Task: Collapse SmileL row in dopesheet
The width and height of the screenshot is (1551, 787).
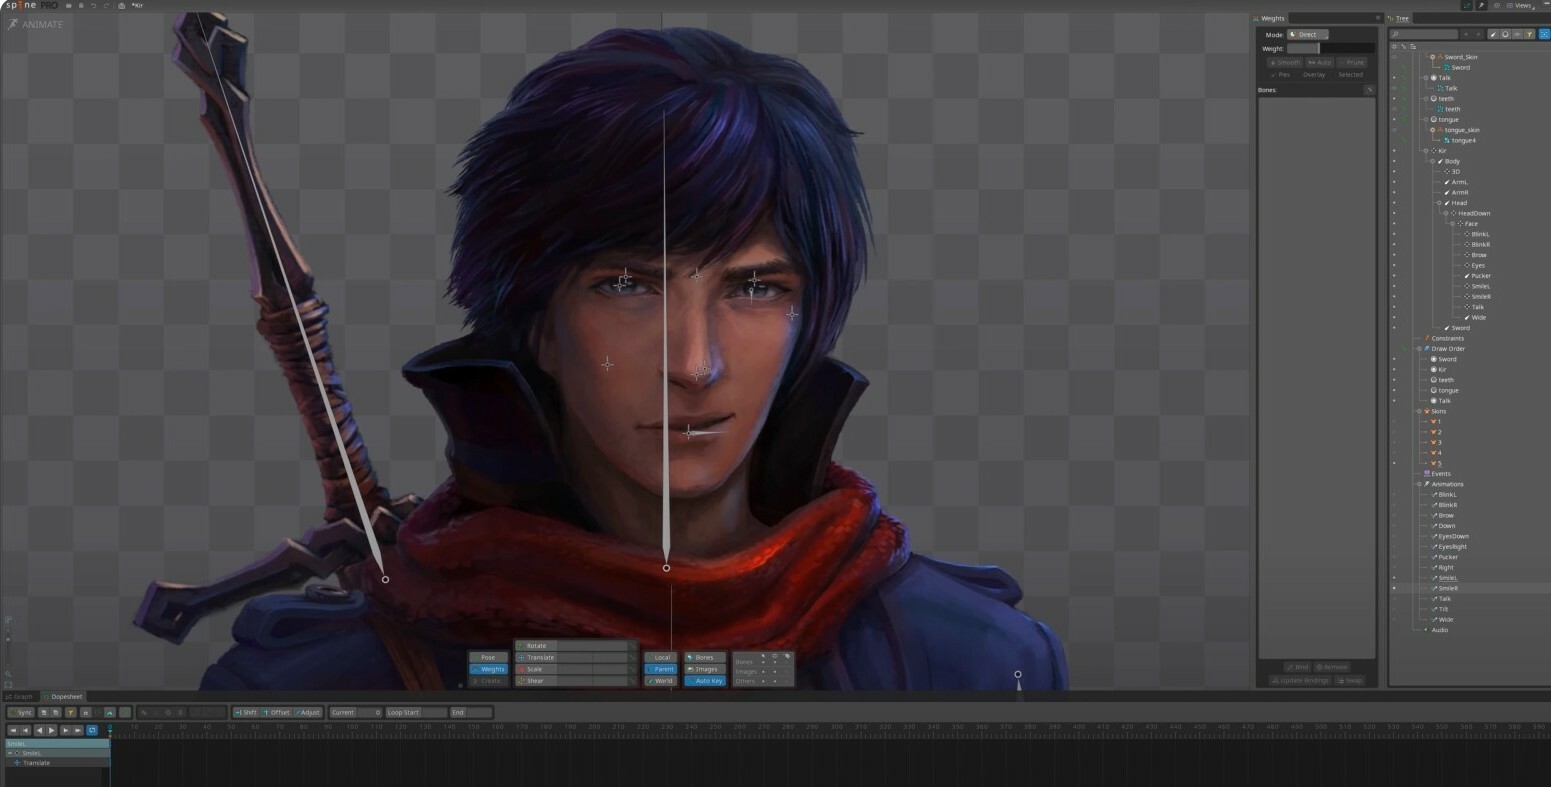Action: pyautogui.click(x=10, y=753)
